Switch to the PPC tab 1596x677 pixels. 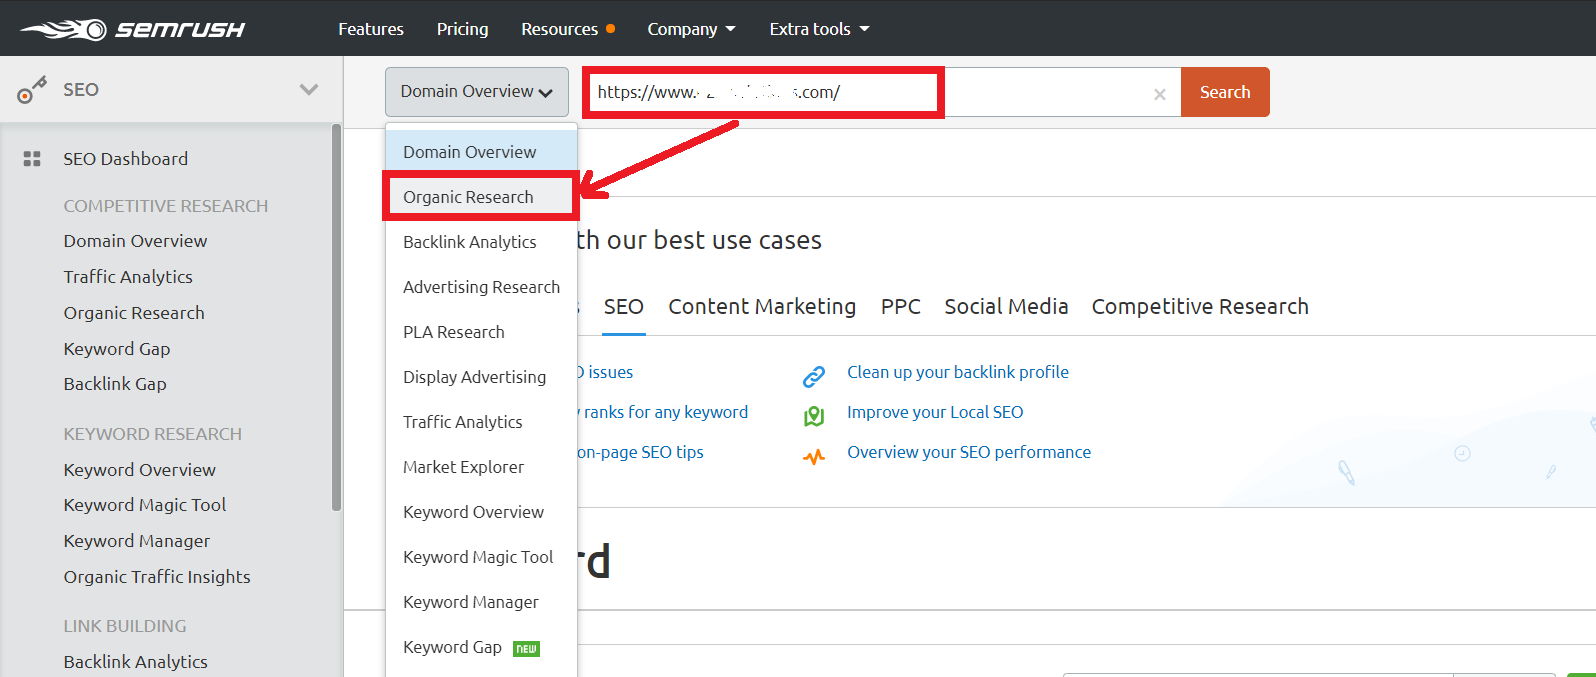pos(900,306)
